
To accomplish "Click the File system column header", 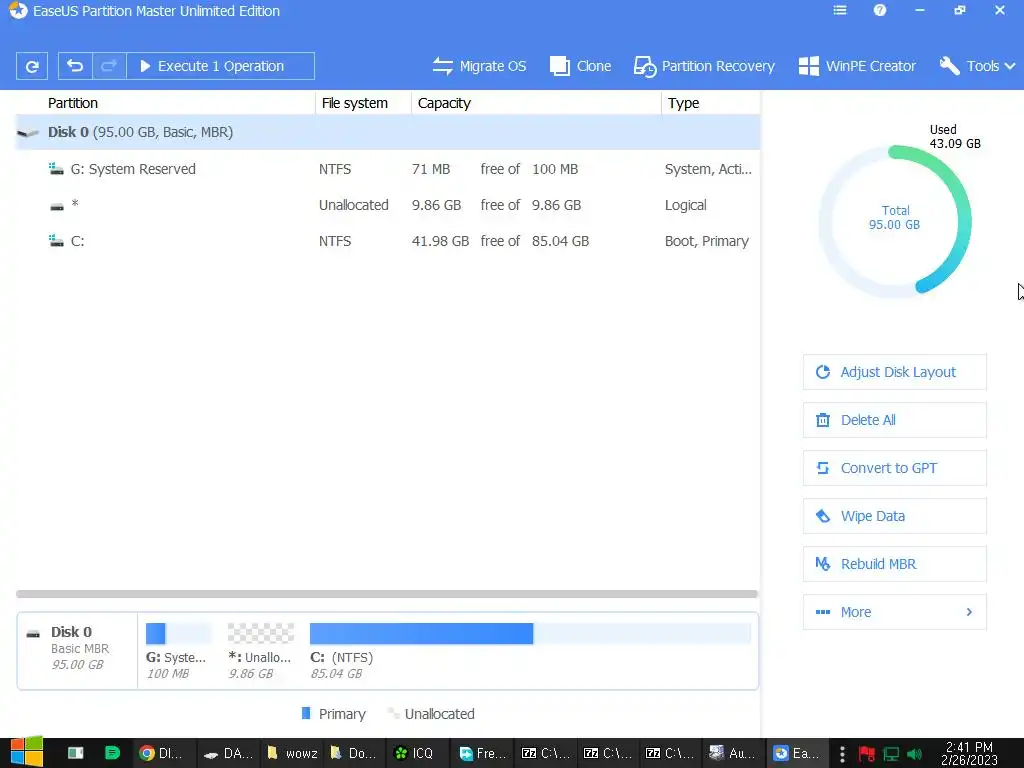I will [355, 103].
